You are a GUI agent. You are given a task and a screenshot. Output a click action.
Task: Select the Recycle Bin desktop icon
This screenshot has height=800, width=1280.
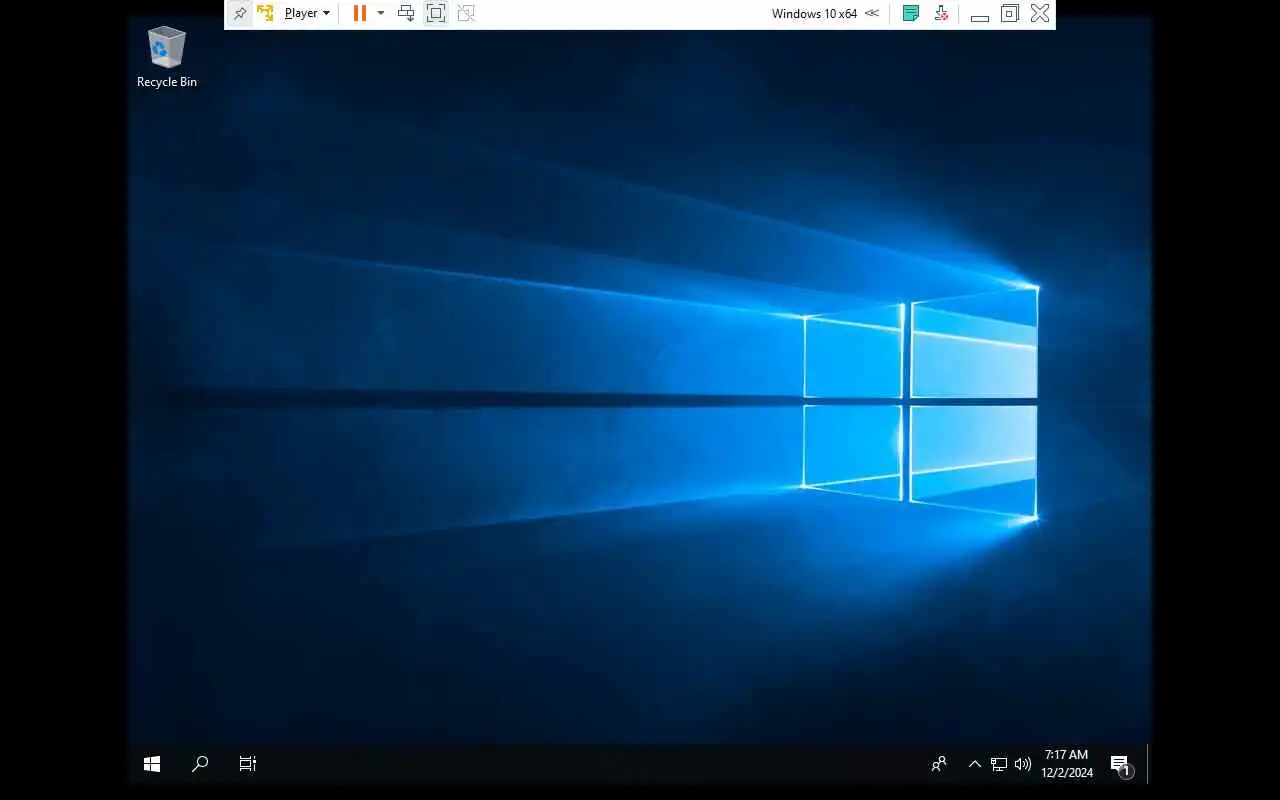pos(167,57)
